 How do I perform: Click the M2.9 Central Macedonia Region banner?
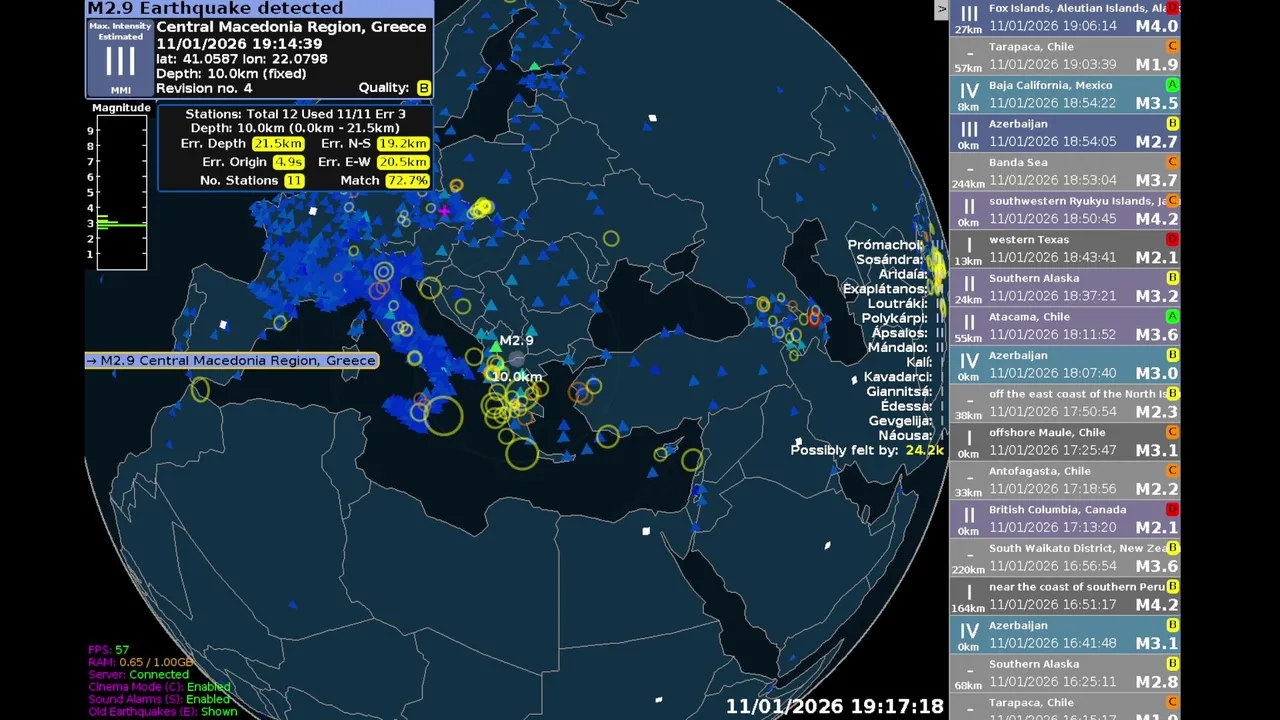pos(232,361)
